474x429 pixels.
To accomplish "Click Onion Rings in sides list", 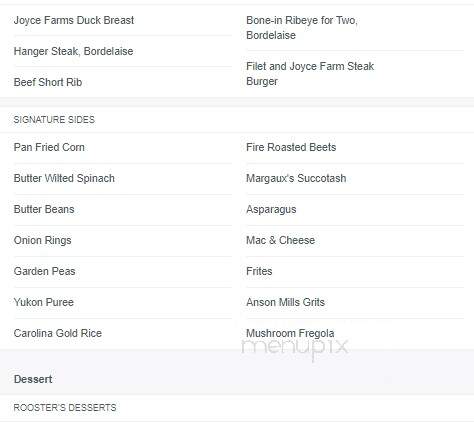I will coord(42,240).
